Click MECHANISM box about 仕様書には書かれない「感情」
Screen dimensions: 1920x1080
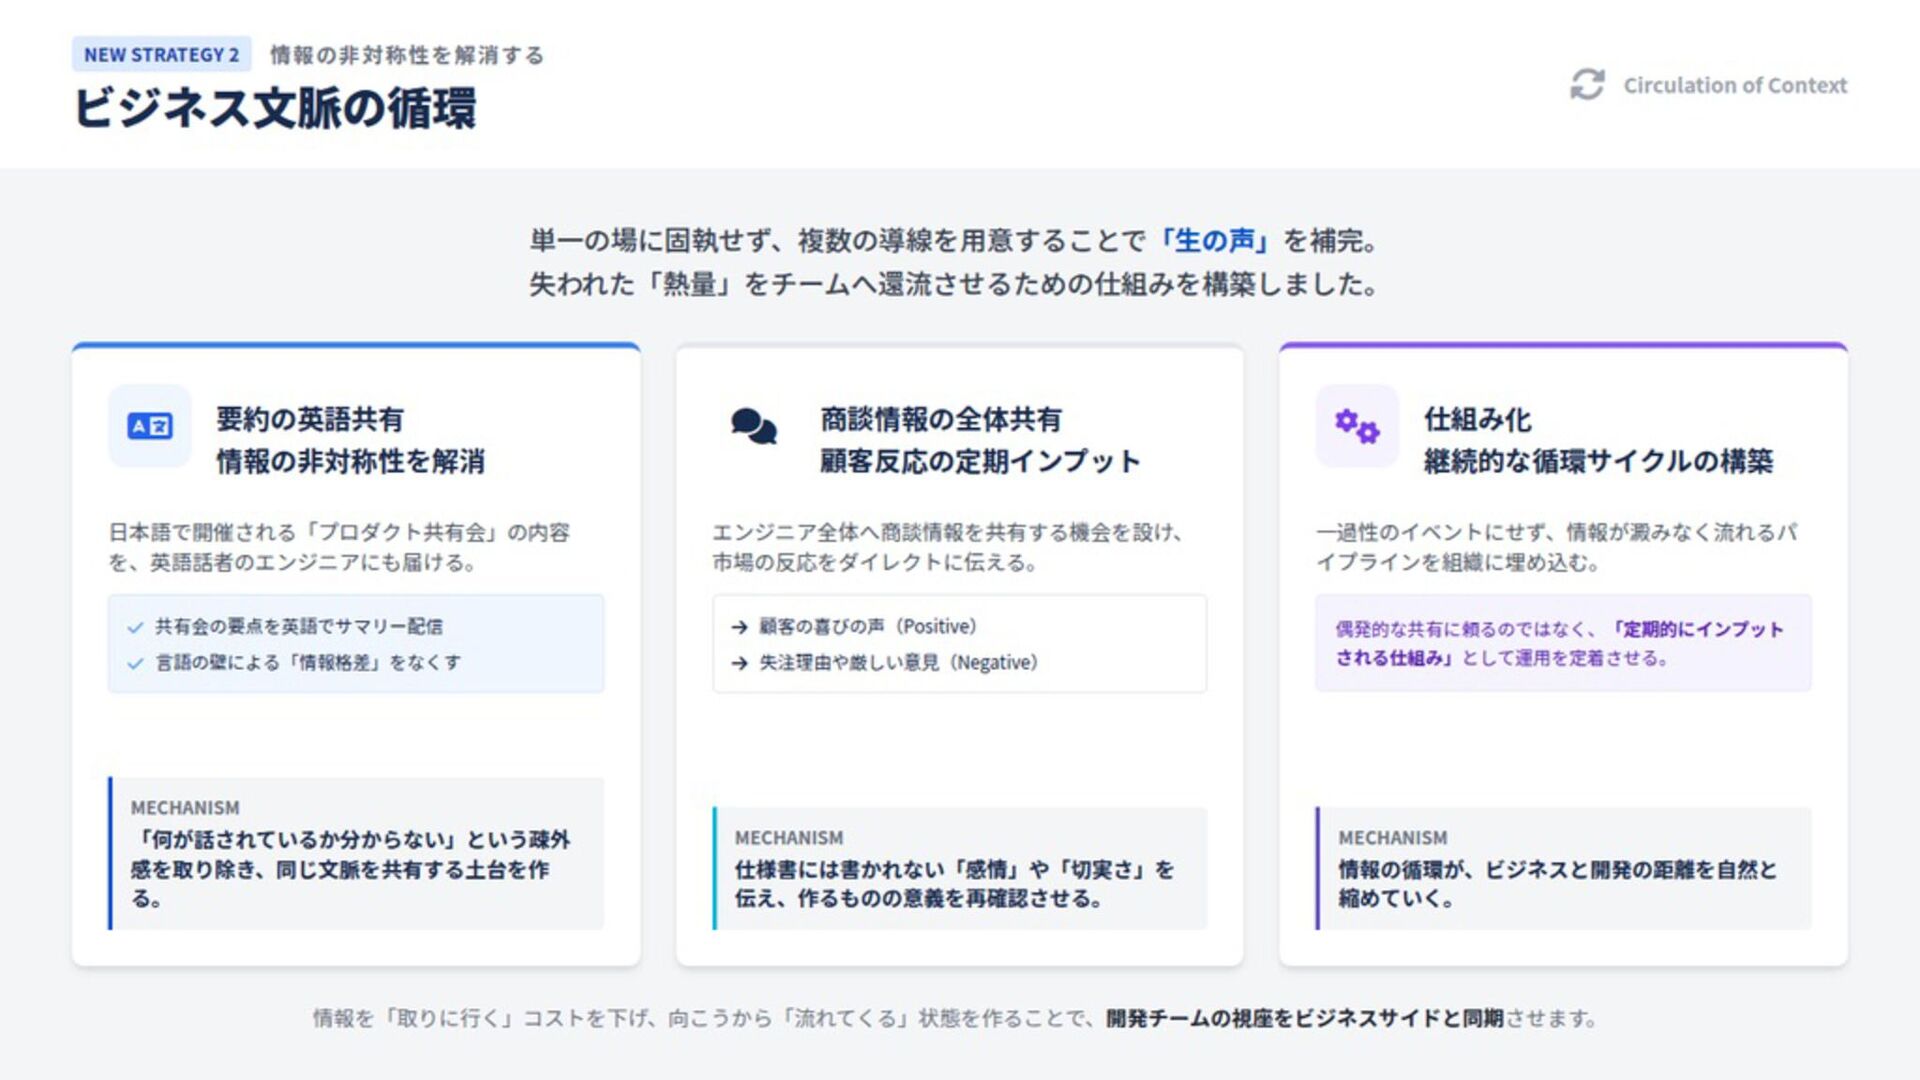[x=960, y=869]
